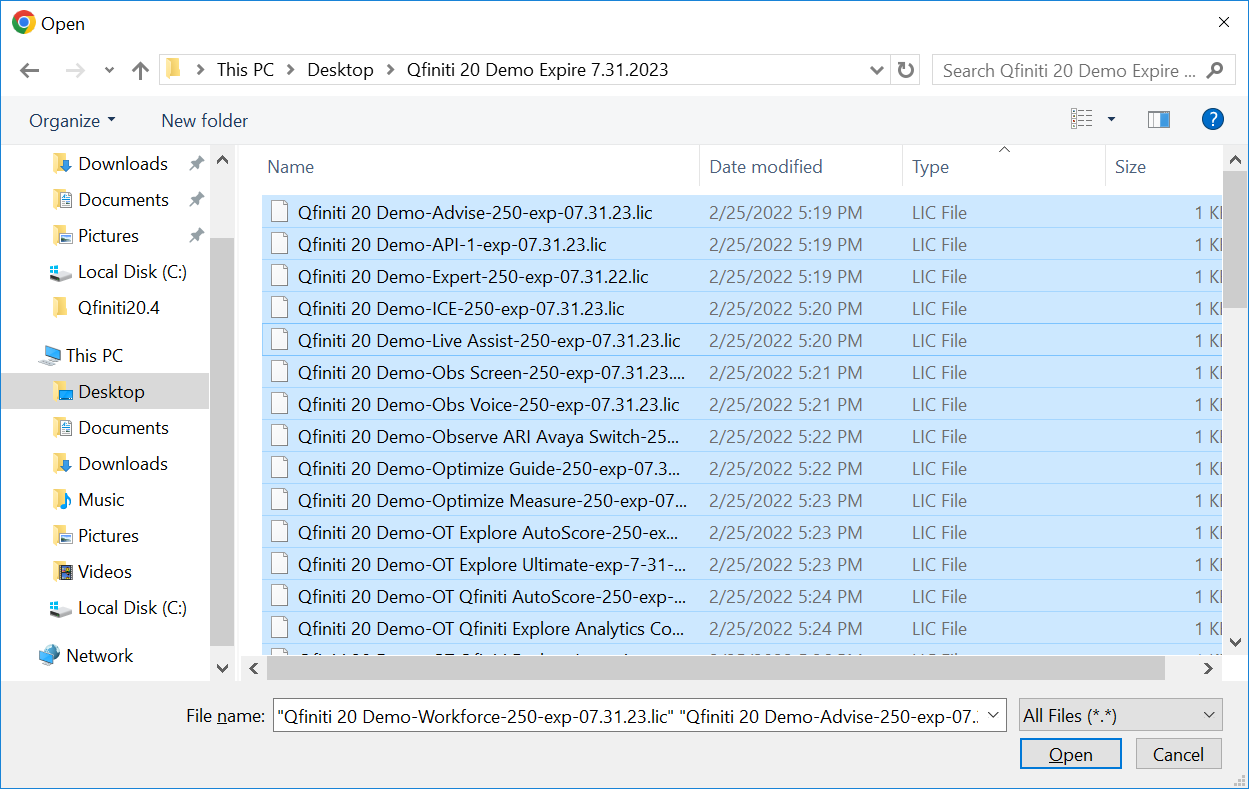
Task: Expand the File name combo box
Action: (x=993, y=715)
